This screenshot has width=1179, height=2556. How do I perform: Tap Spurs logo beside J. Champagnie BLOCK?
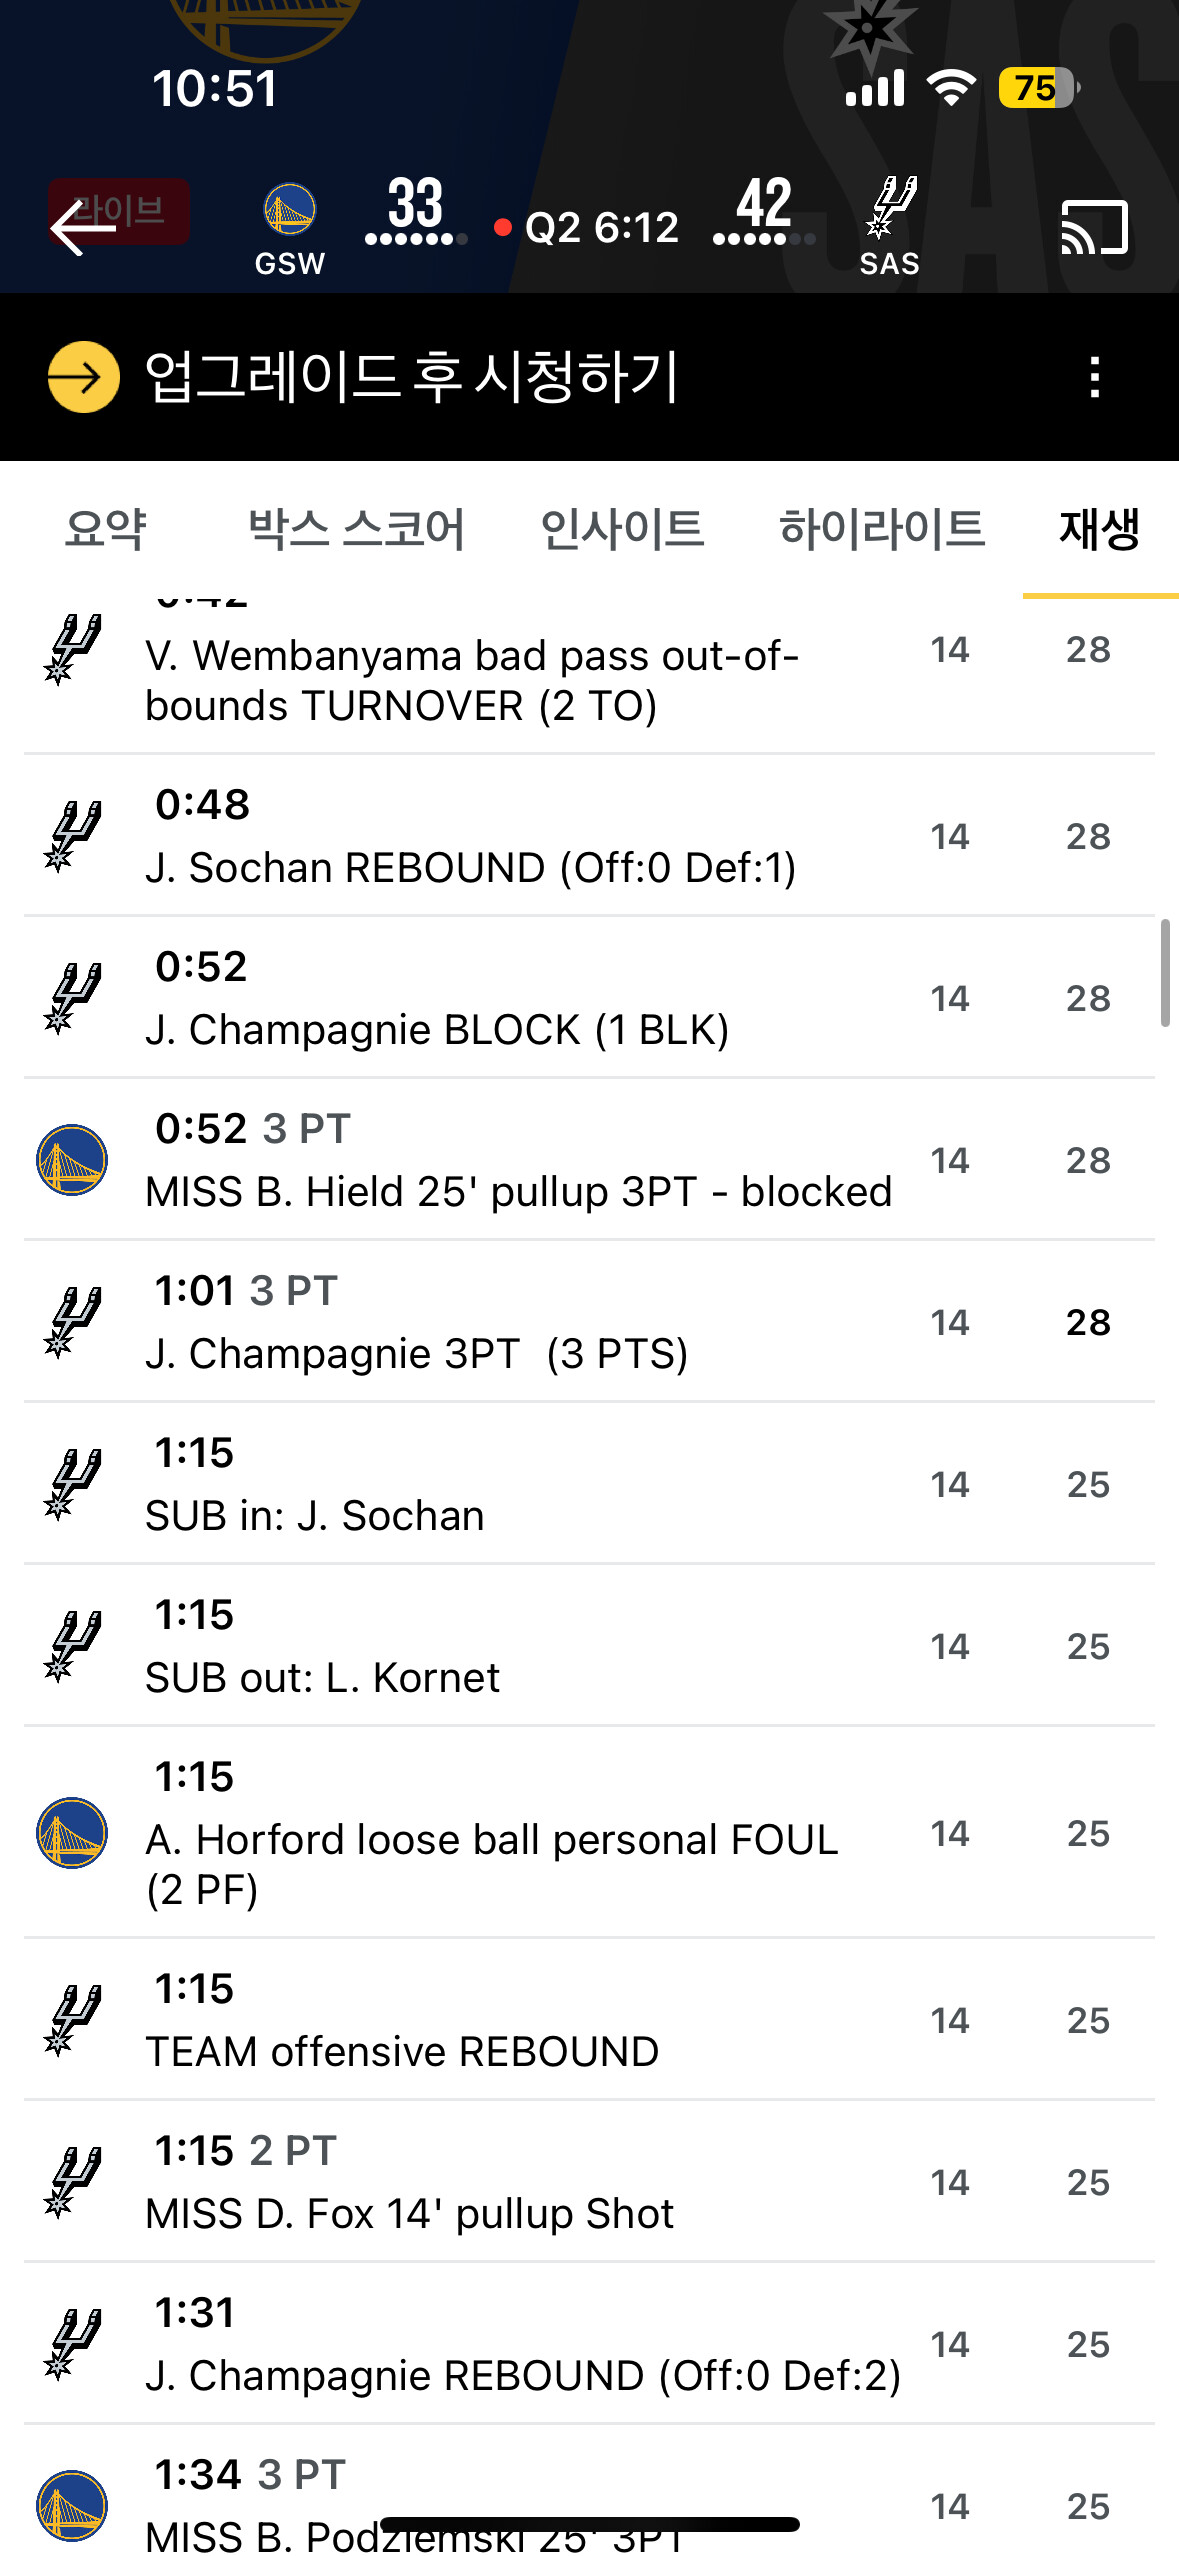click(x=72, y=998)
